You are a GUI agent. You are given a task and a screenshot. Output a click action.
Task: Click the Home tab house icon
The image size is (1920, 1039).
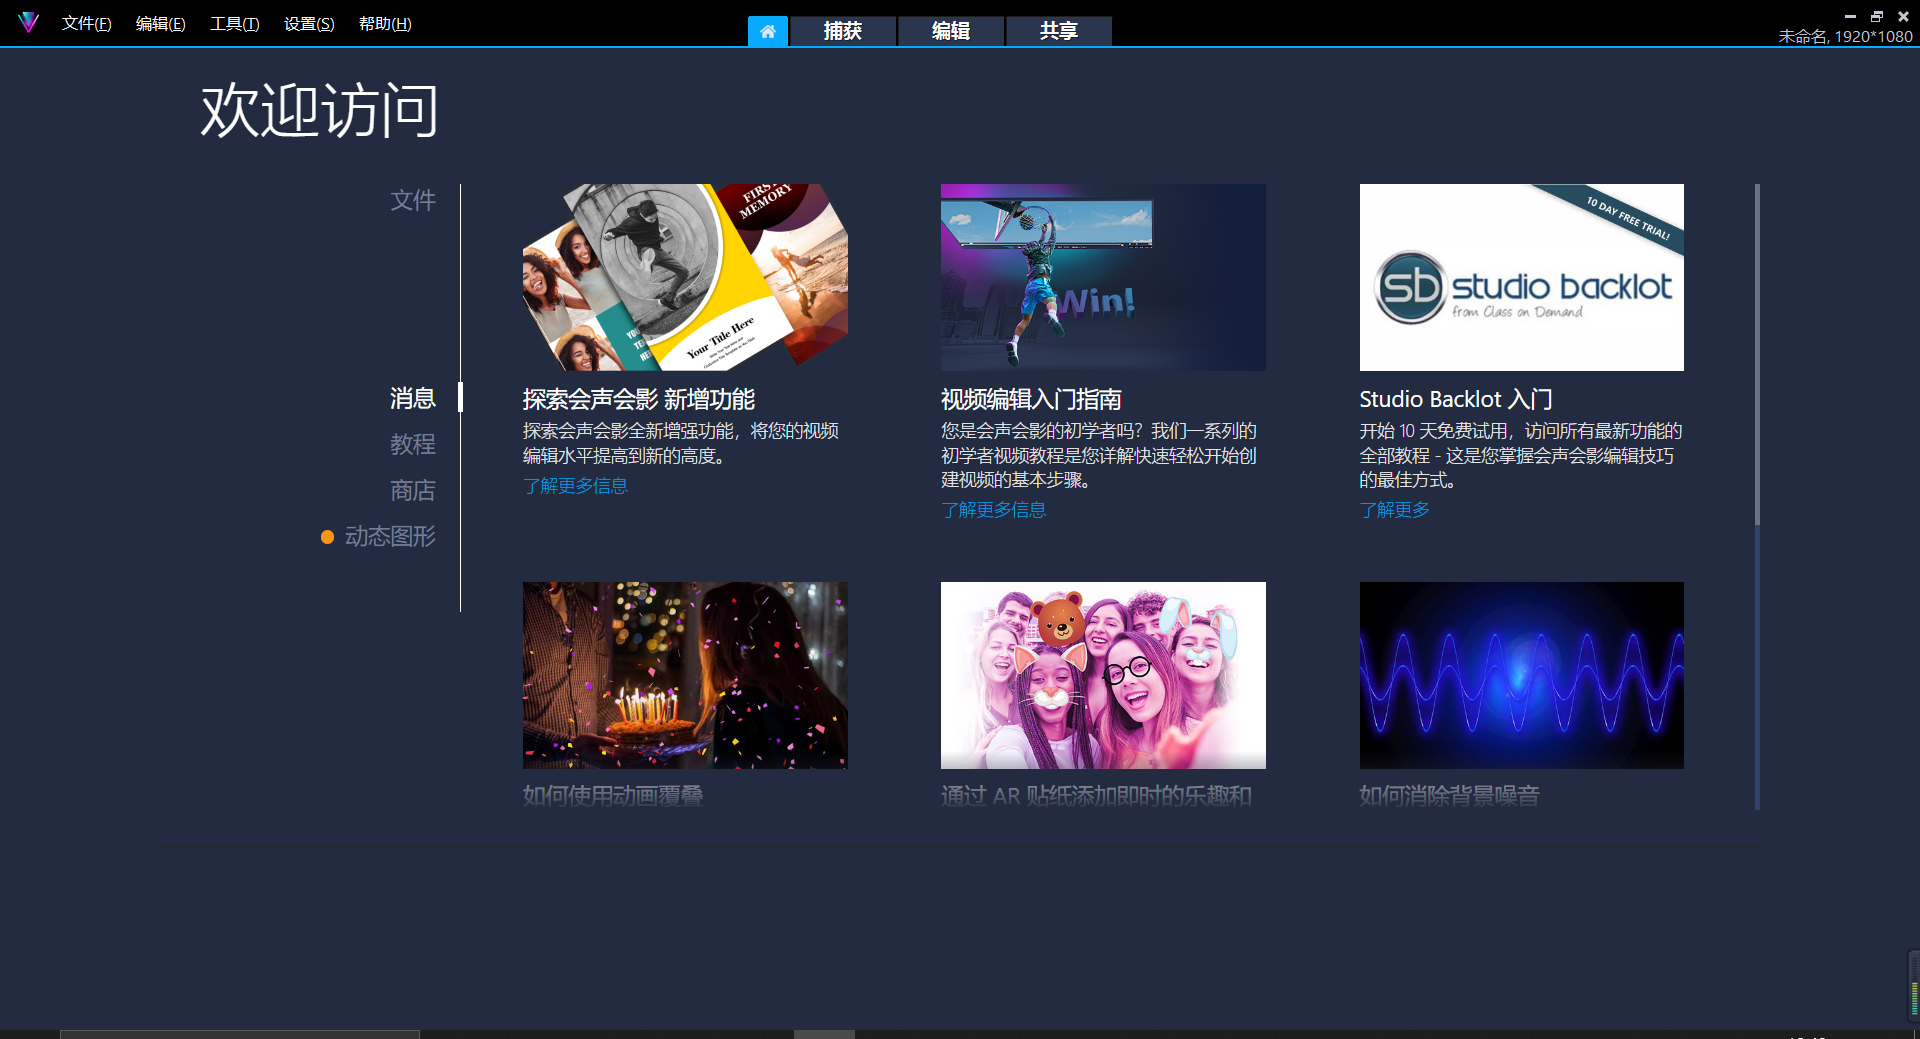pyautogui.click(x=768, y=31)
